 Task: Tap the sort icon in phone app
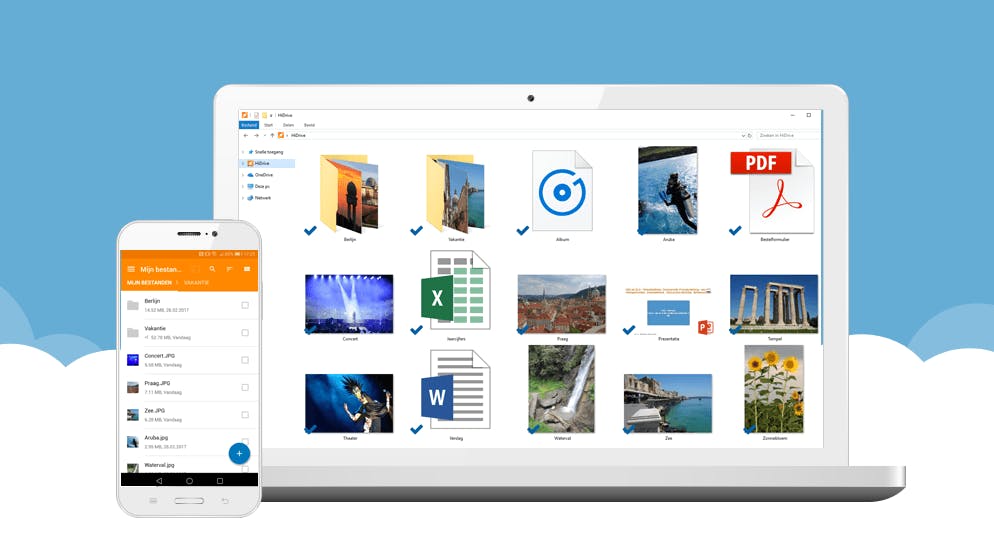coord(229,269)
